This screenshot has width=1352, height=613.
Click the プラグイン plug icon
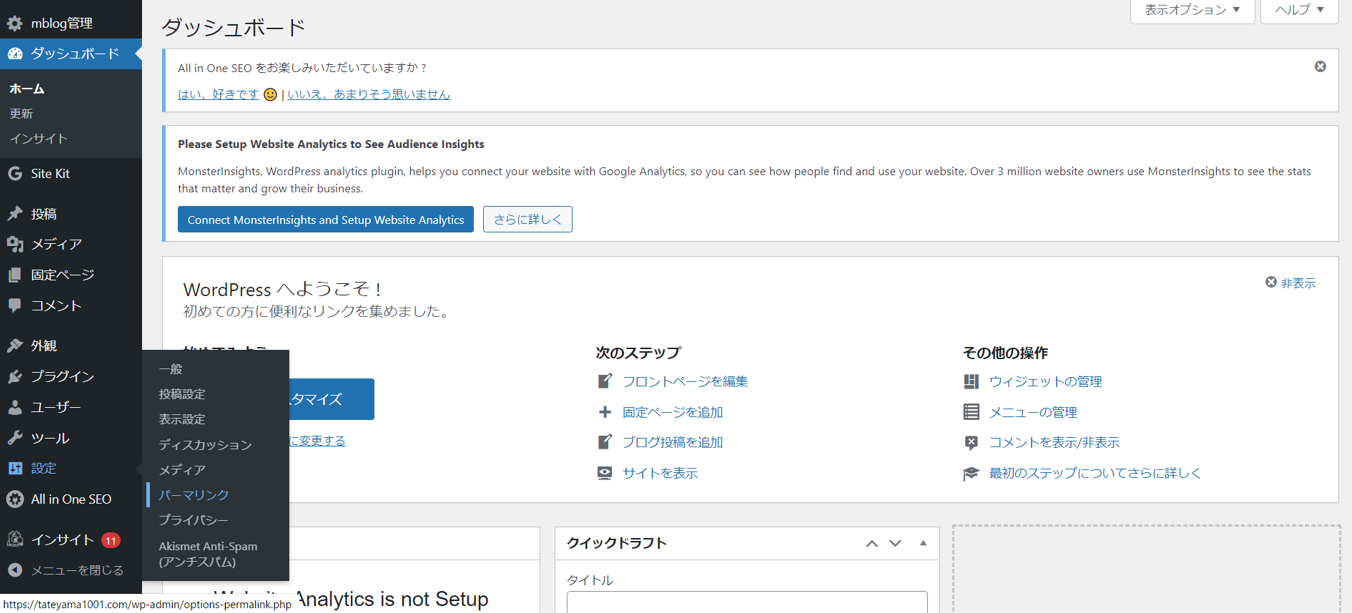click(x=15, y=376)
